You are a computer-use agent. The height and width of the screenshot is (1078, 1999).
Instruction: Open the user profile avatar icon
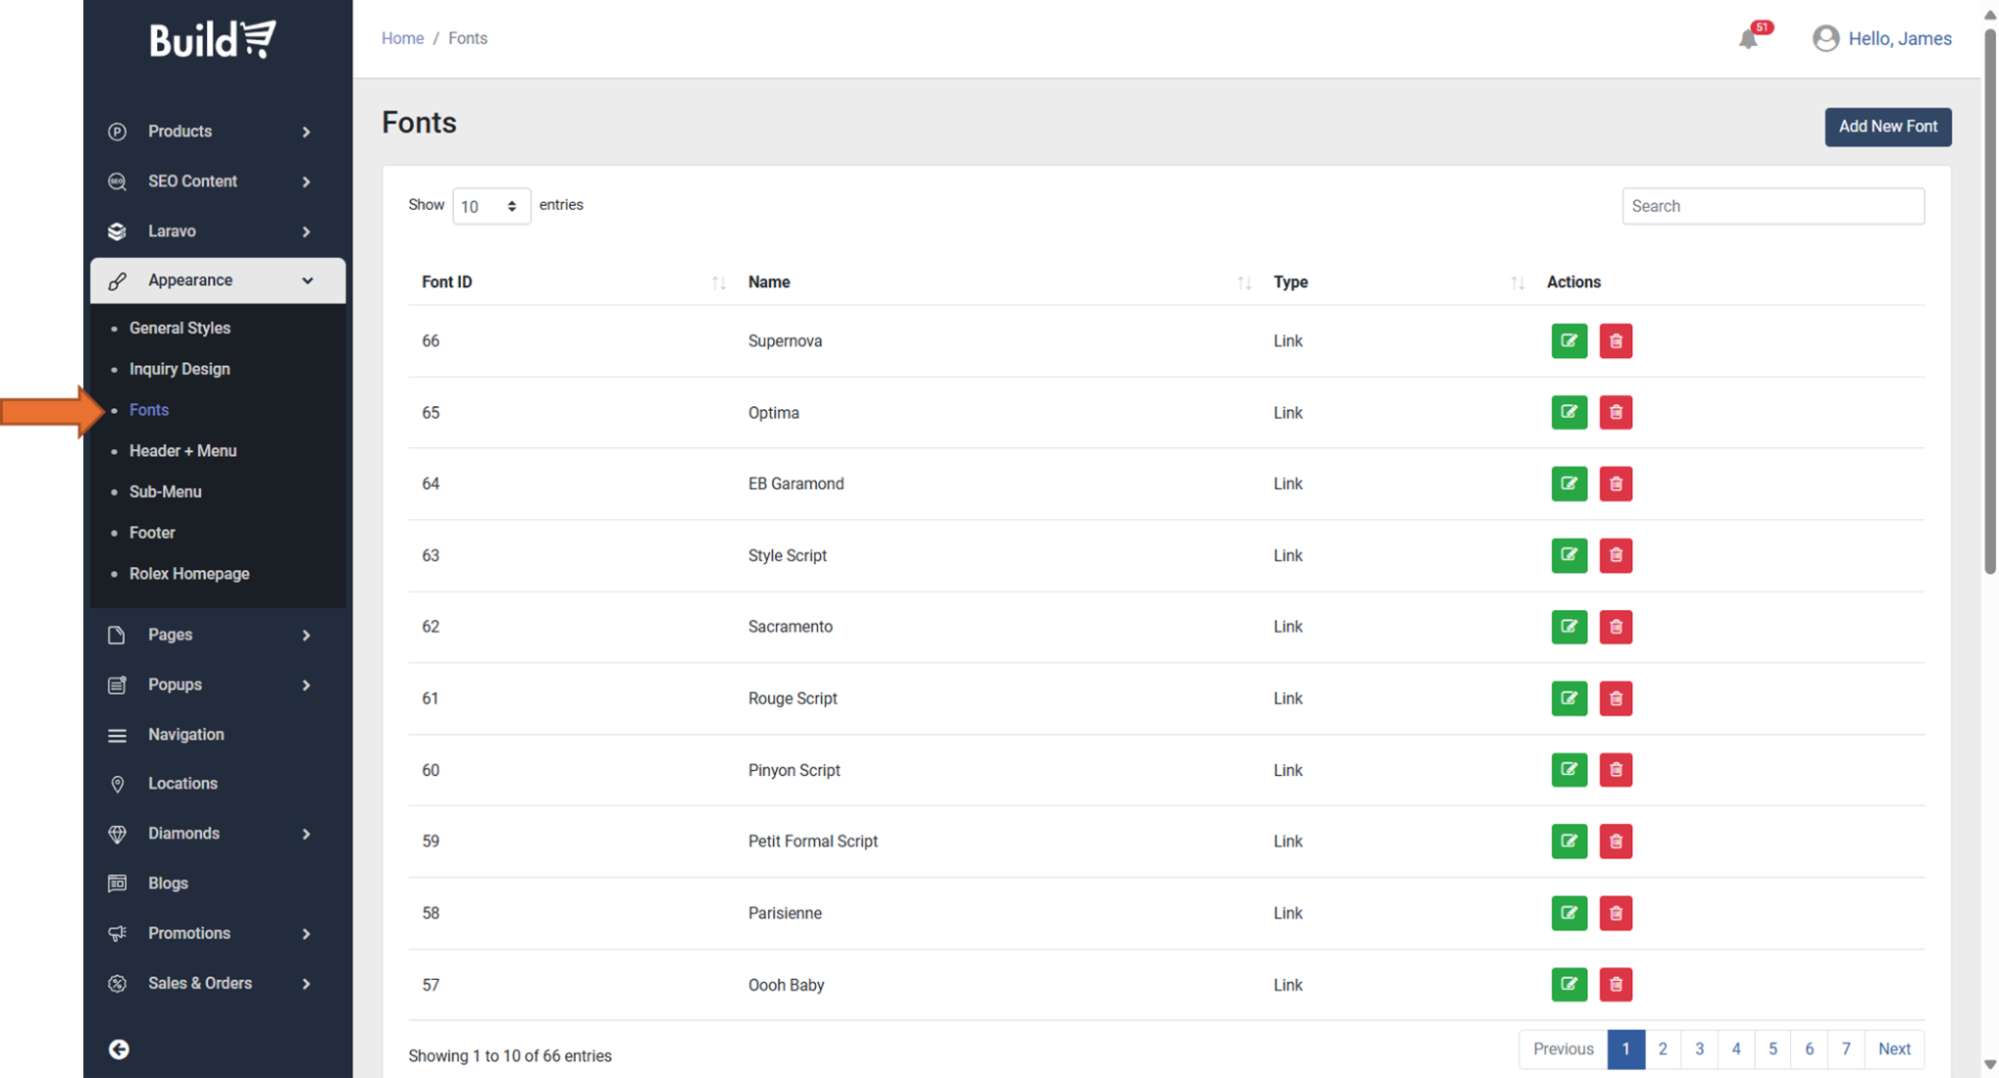(1825, 39)
